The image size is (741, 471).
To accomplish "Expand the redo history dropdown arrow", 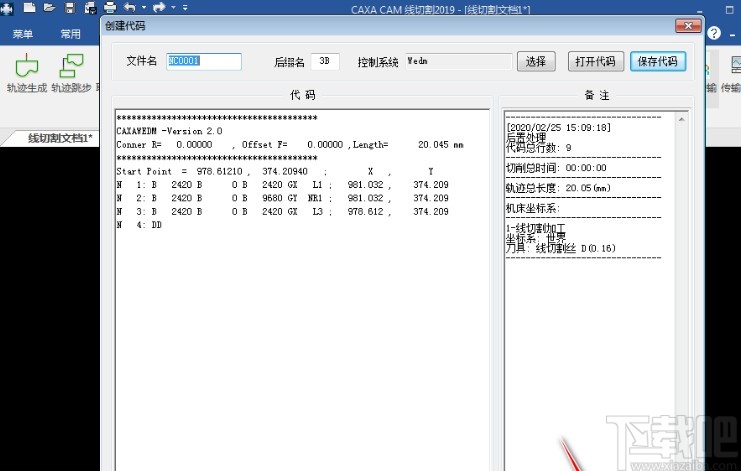I will [173, 7].
